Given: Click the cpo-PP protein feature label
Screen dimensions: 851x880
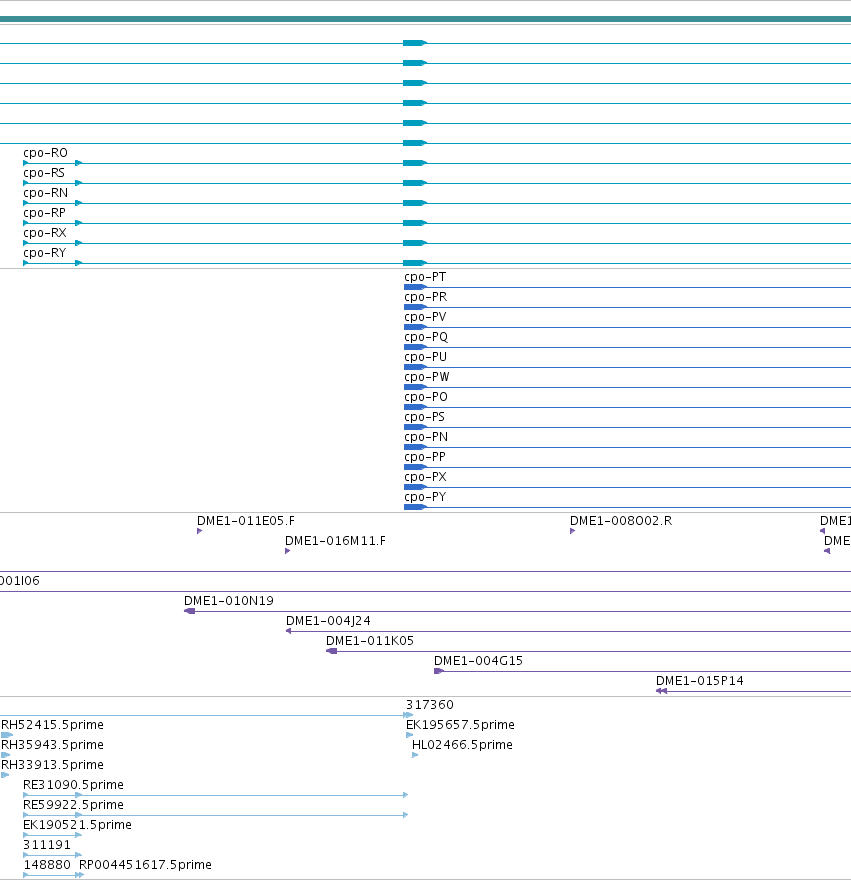Looking at the screenshot, I should 425,457.
